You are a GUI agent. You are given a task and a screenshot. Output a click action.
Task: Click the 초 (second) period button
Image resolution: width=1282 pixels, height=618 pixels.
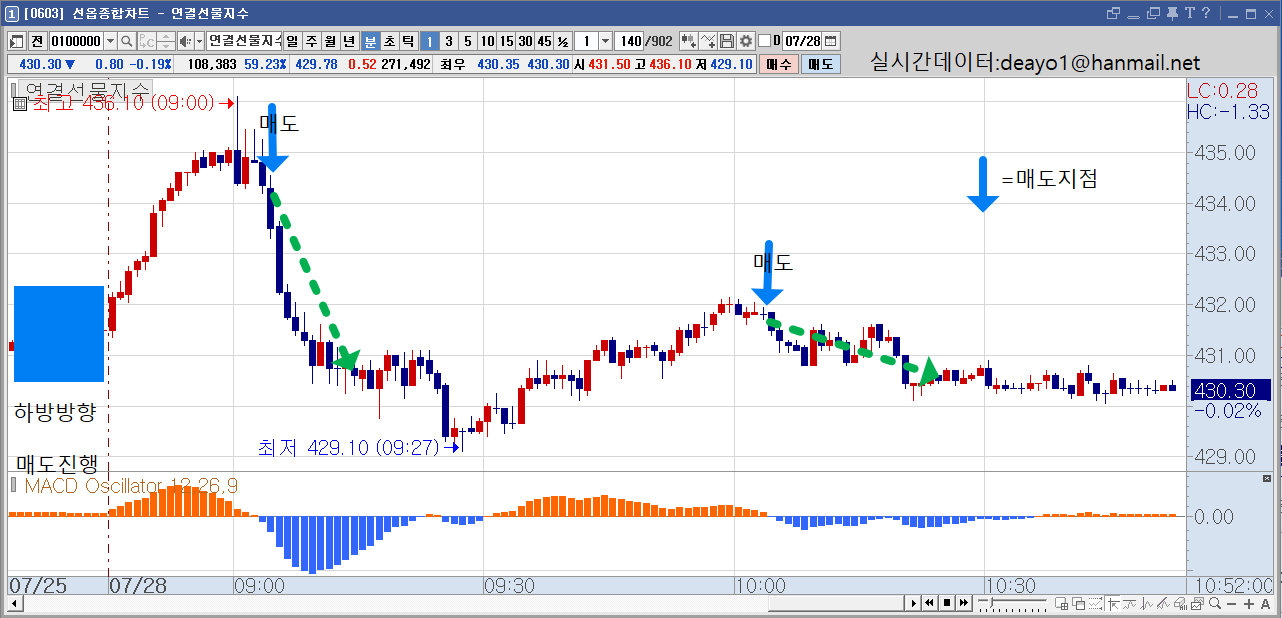click(x=389, y=41)
